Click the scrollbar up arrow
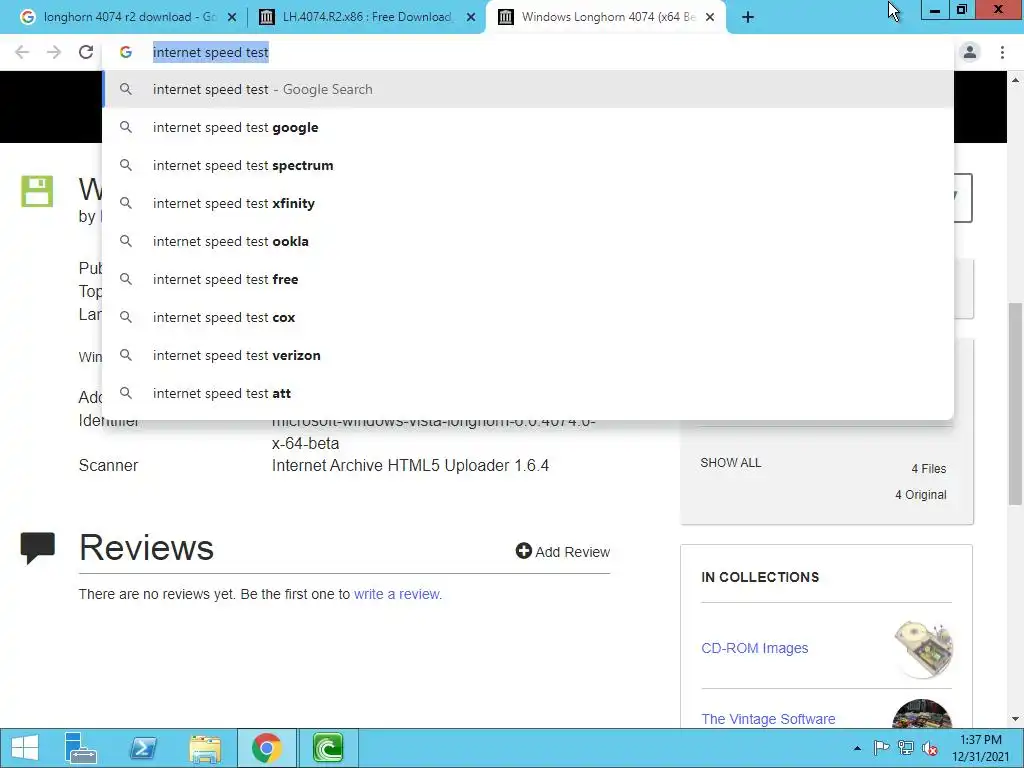The height and width of the screenshot is (768, 1024). click(1015, 80)
